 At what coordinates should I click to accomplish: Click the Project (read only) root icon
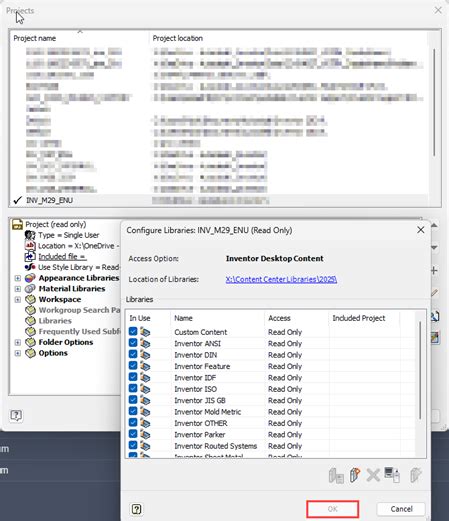click(x=17, y=224)
